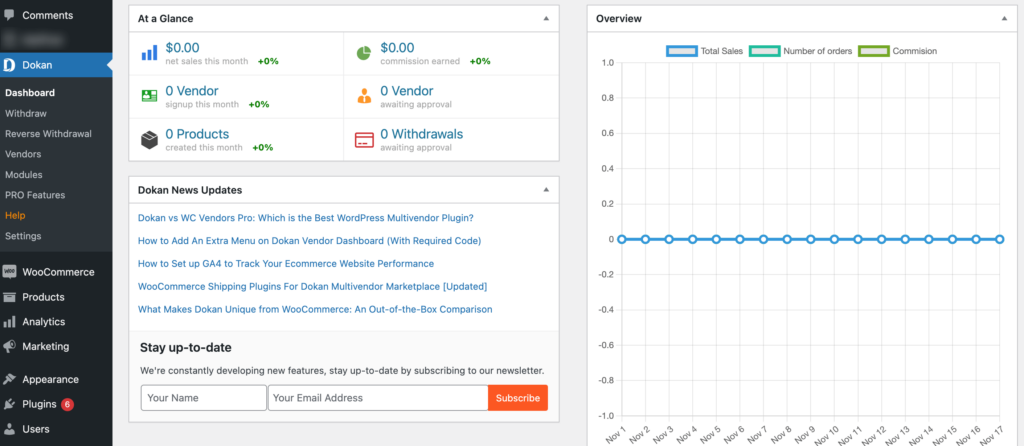
Task: Open the Comments menu label
Action: point(48,15)
